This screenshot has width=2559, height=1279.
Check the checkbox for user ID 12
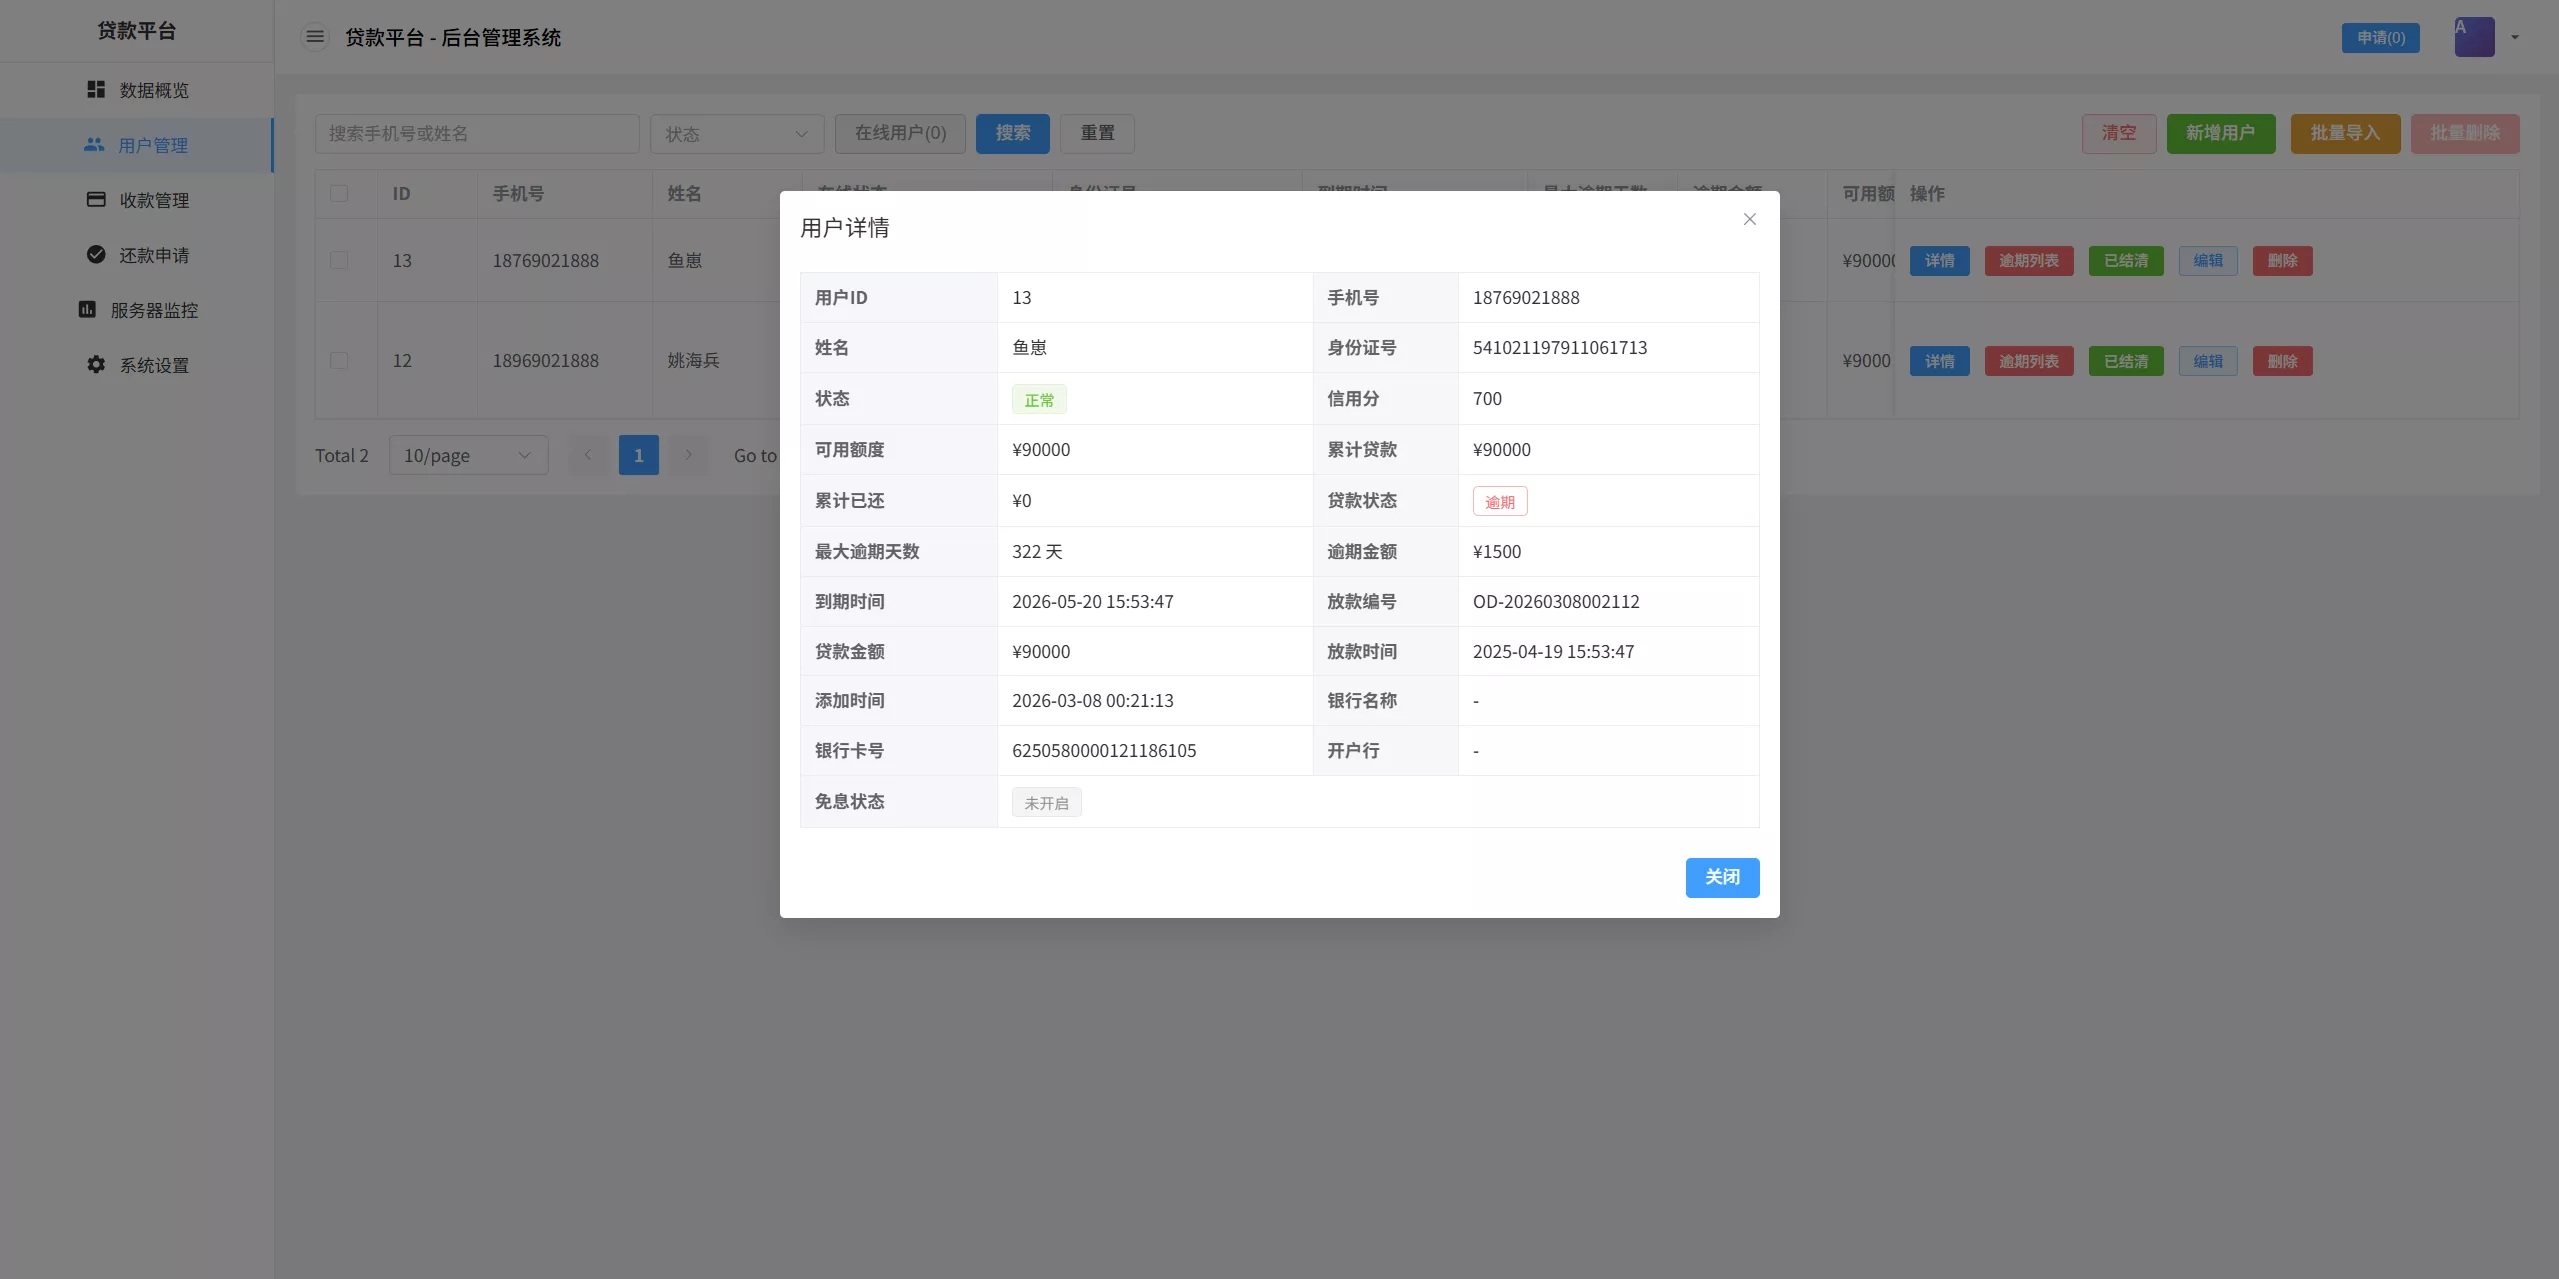(x=340, y=360)
